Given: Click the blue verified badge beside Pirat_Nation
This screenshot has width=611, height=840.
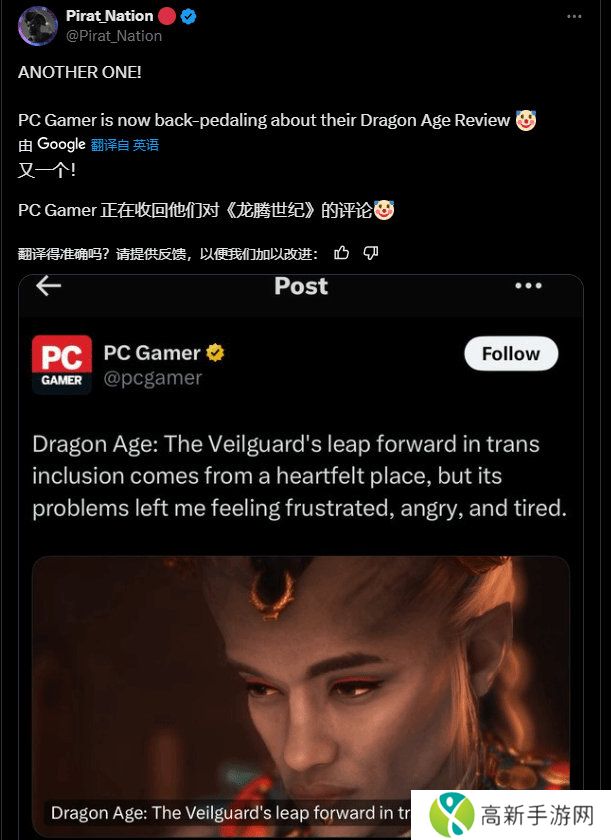Looking at the screenshot, I should (190, 16).
